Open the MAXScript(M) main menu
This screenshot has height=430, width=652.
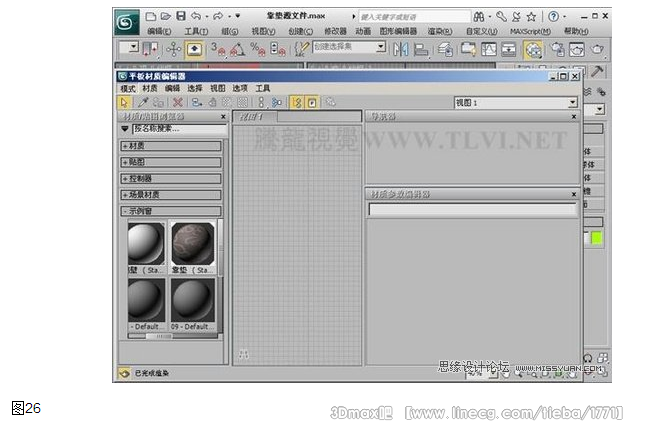pos(530,31)
